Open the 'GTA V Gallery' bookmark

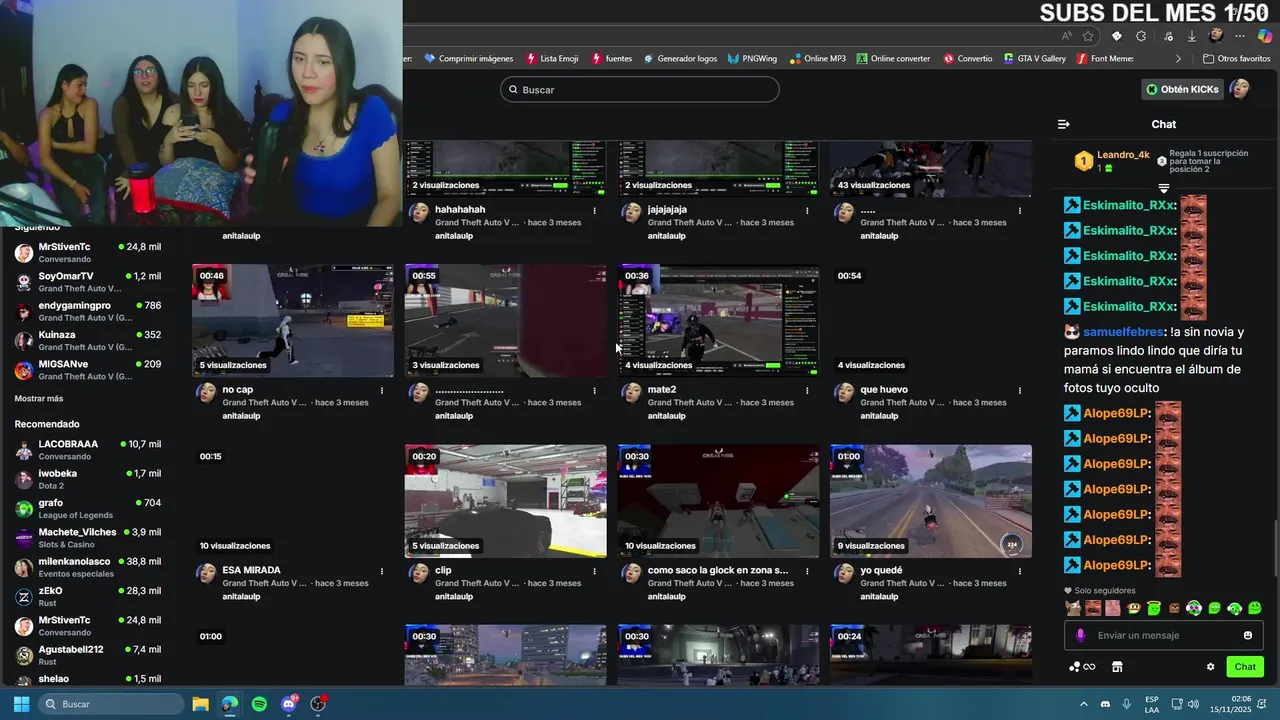(x=1034, y=59)
